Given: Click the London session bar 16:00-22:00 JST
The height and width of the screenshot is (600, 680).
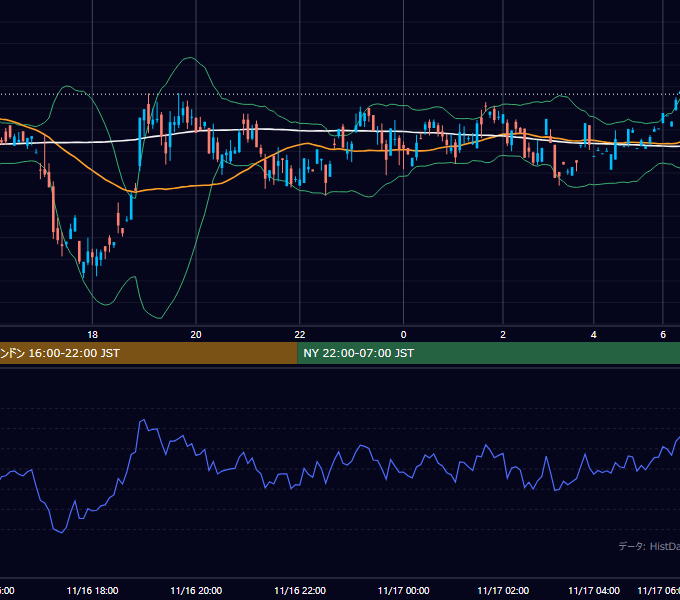Looking at the screenshot, I should pos(148,353).
